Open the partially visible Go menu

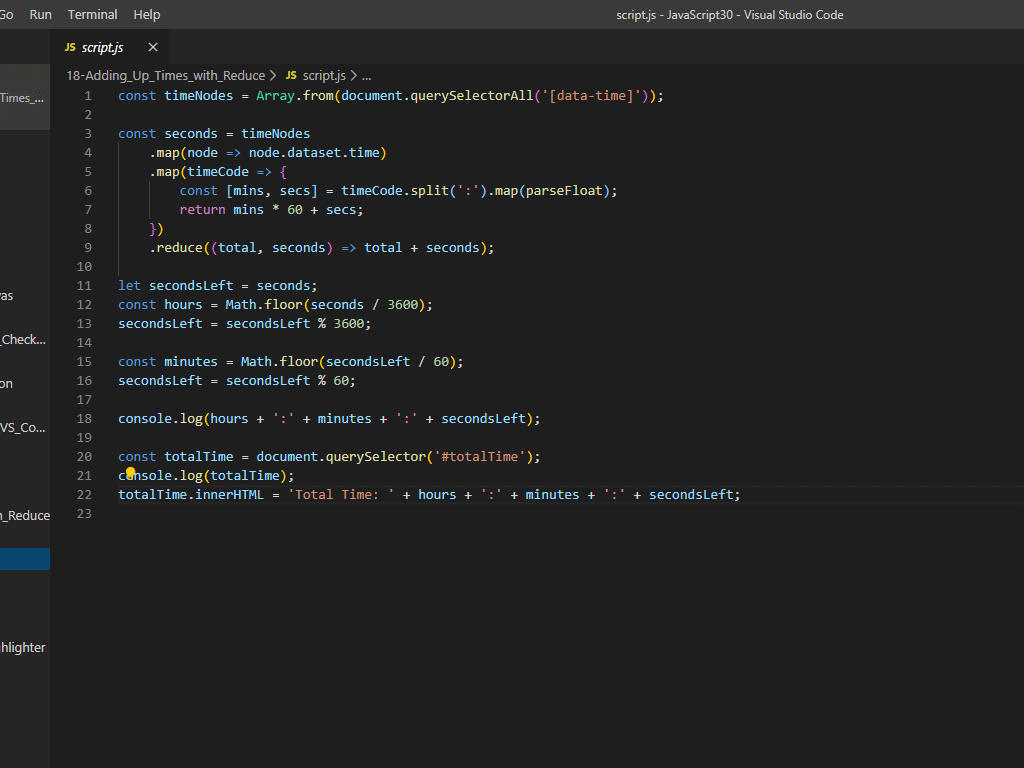(7, 14)
